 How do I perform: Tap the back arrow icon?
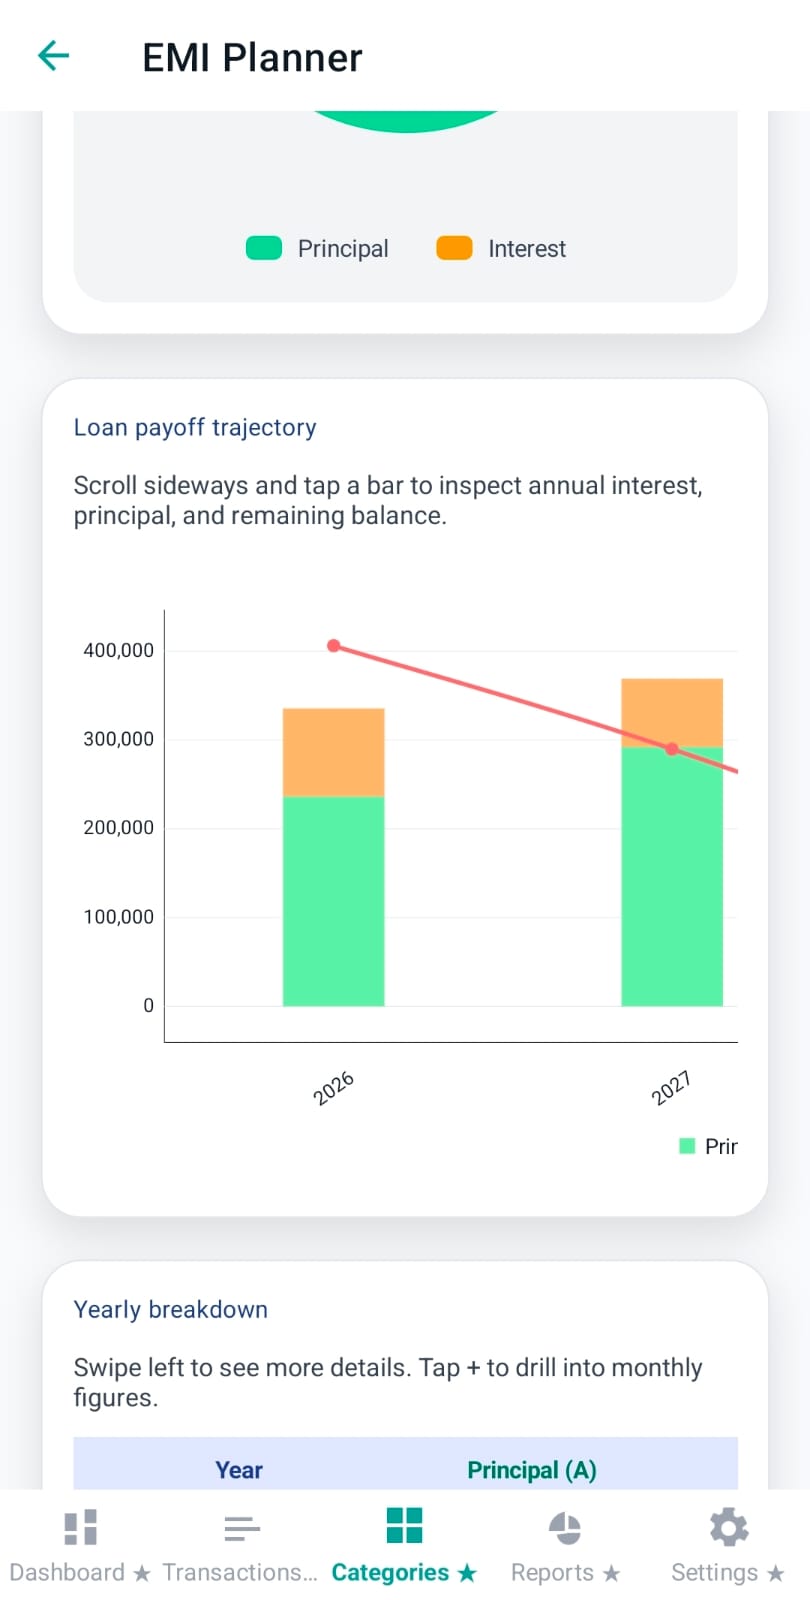coord(53,56)
